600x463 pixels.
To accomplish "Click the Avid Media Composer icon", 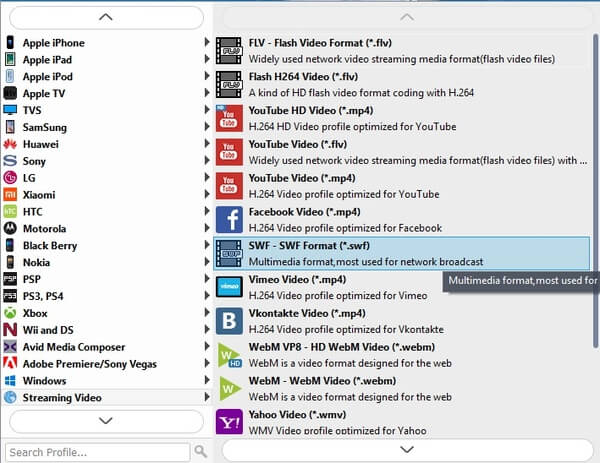I will pyautogui.click(x=10, y=347).
